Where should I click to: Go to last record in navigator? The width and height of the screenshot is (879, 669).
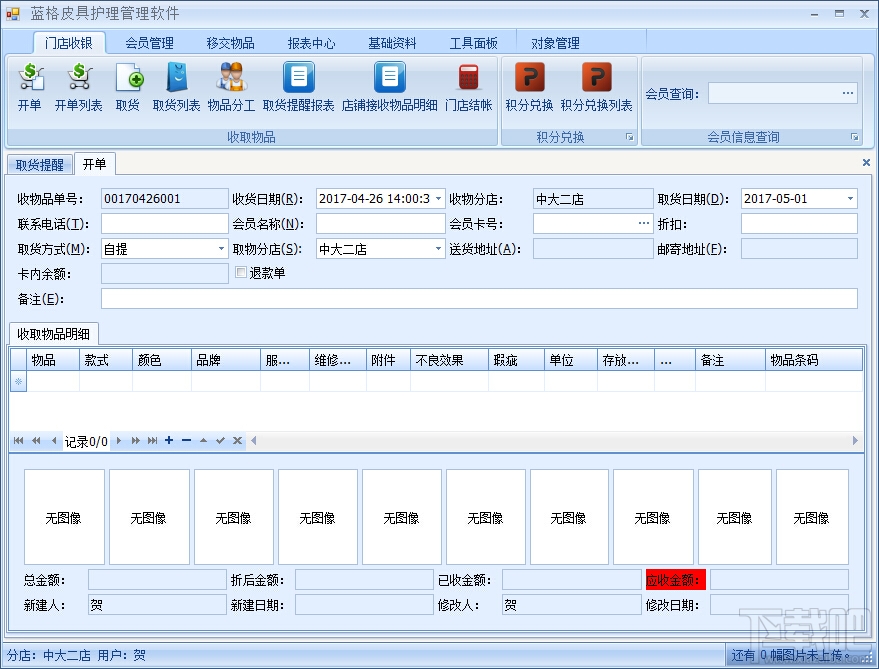coord(152,441)
